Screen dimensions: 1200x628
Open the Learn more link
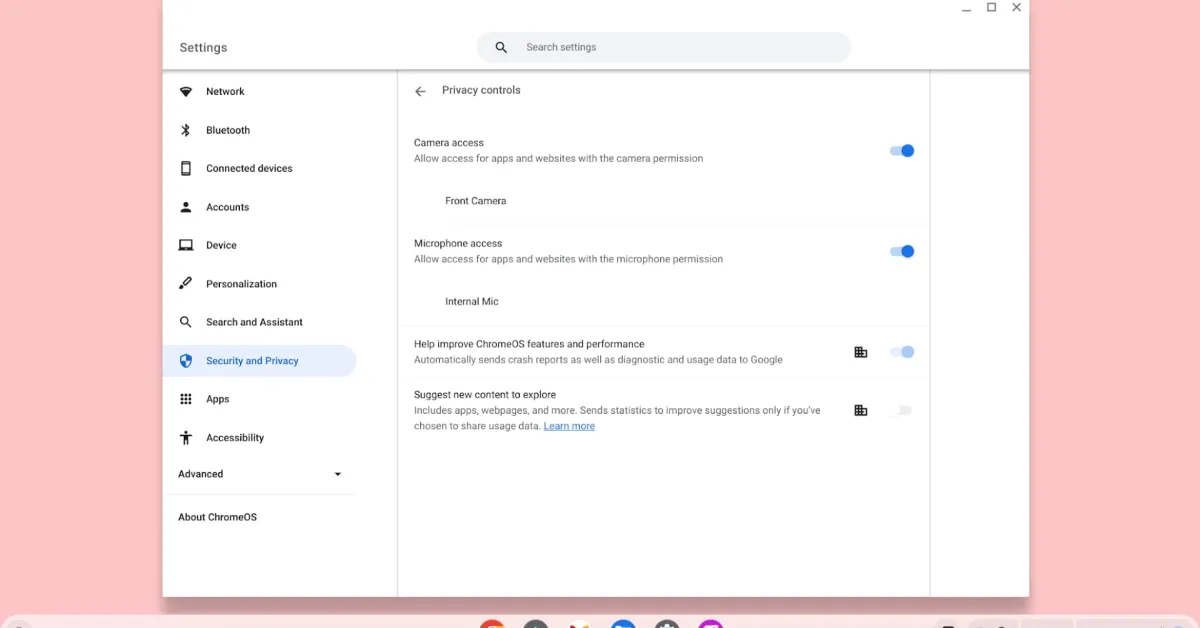tap(569, 425)
